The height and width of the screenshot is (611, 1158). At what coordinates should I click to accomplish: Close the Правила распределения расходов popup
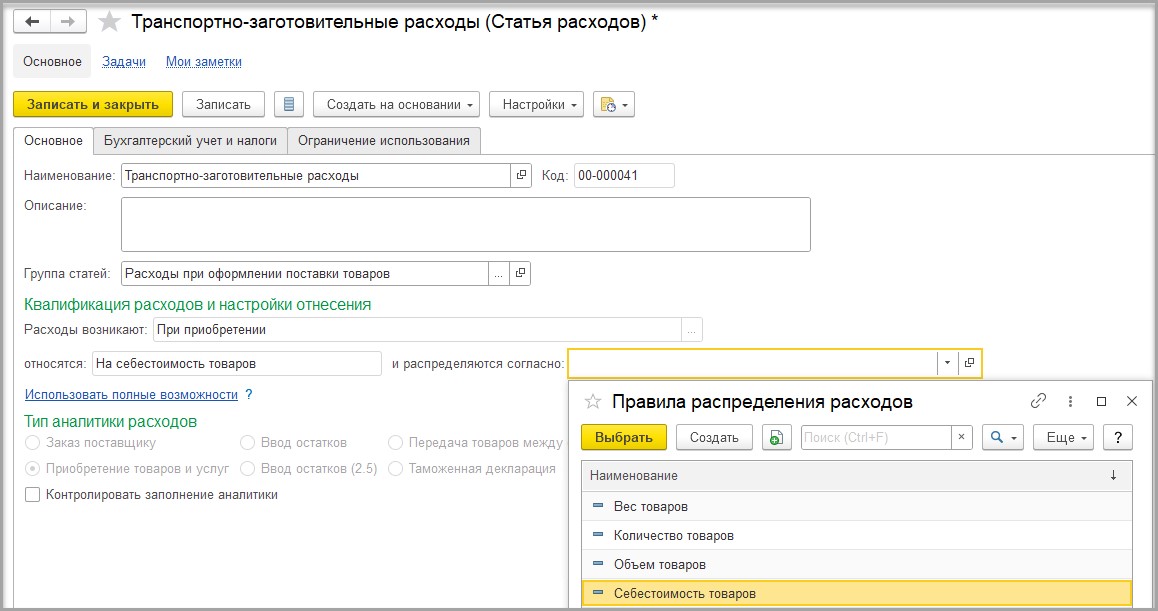coord(1131,401)
